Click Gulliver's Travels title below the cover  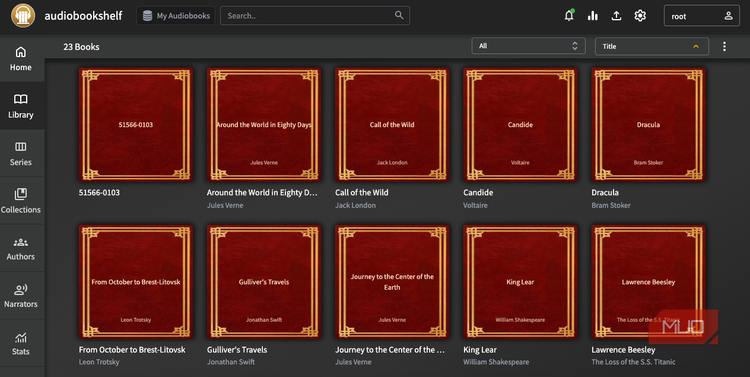coord(237,350)
